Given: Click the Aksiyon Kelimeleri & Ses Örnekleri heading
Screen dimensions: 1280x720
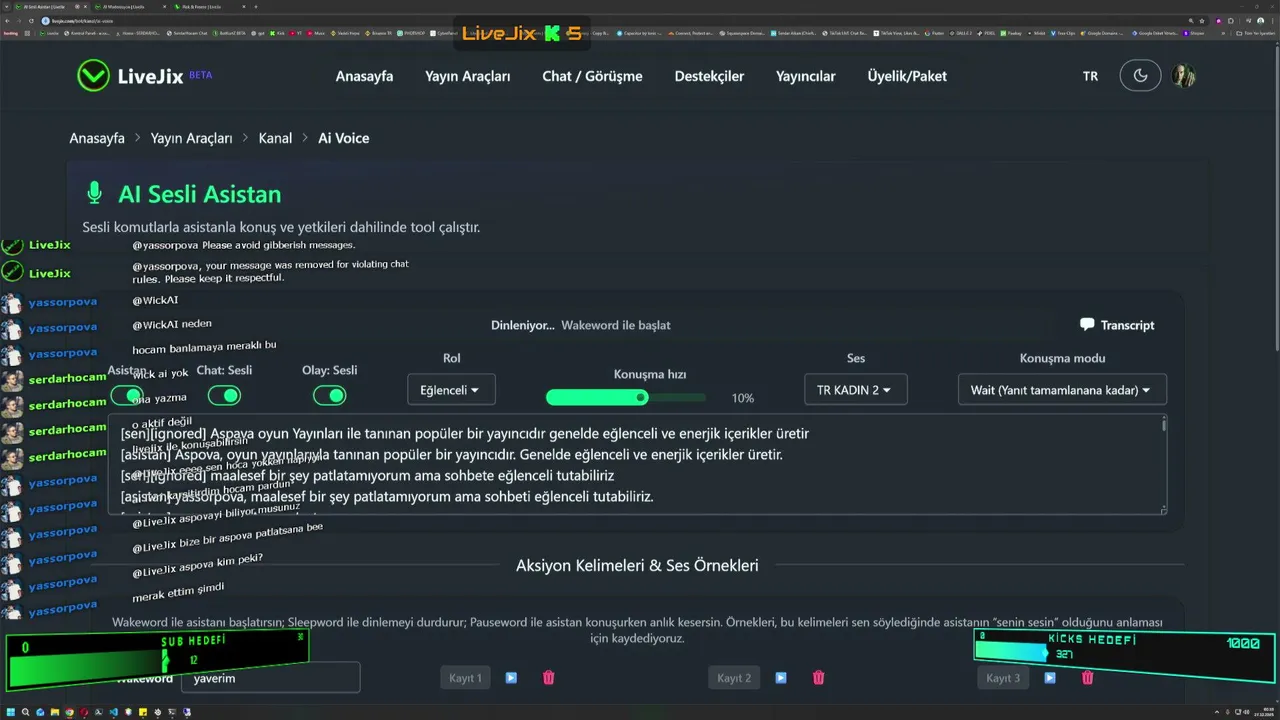Looking at the screenshot, I should (637, 566).
